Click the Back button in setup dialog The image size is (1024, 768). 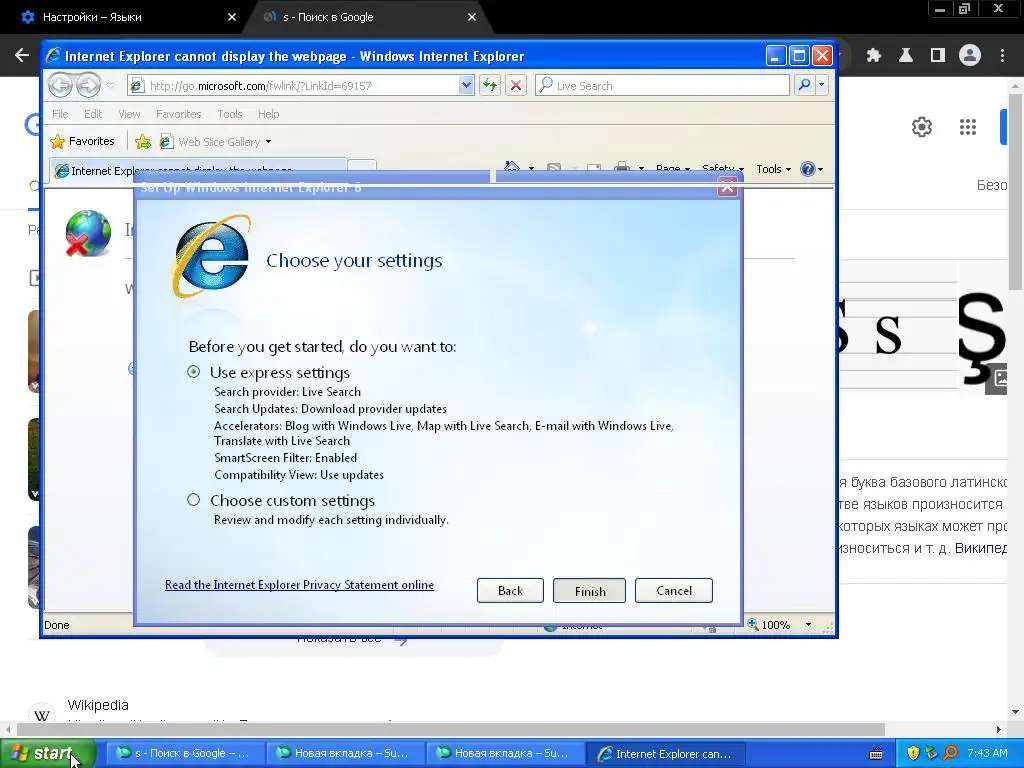510,591
